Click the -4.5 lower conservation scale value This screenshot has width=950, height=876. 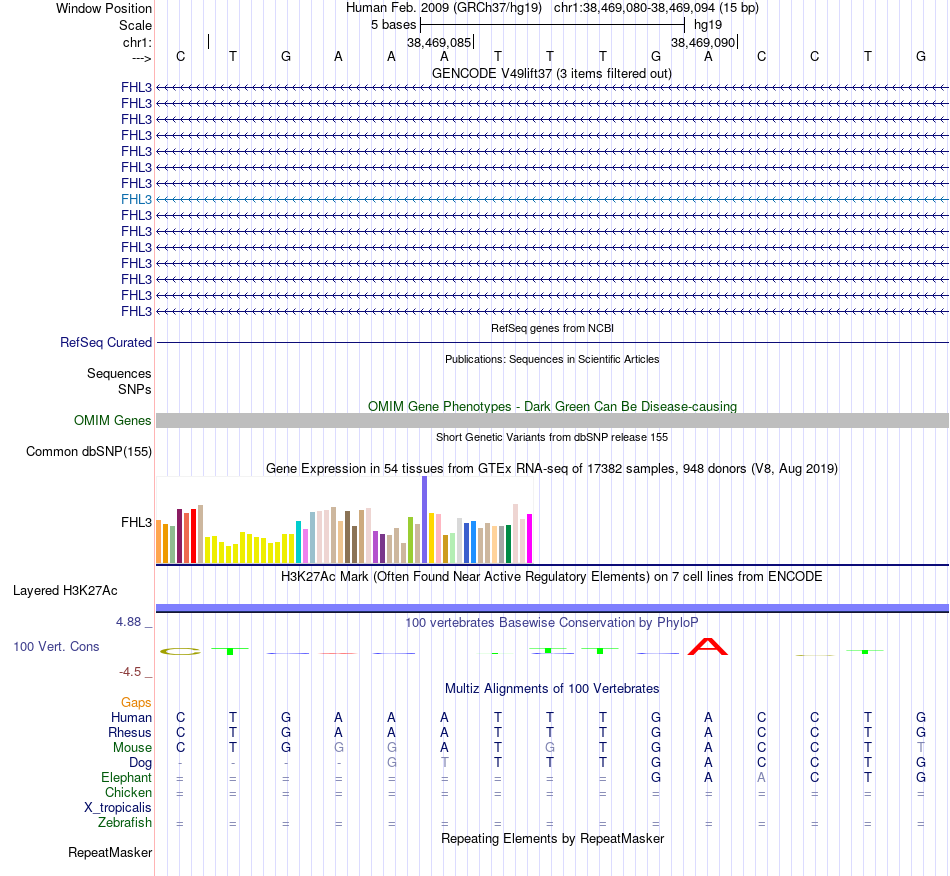[130, 672]
